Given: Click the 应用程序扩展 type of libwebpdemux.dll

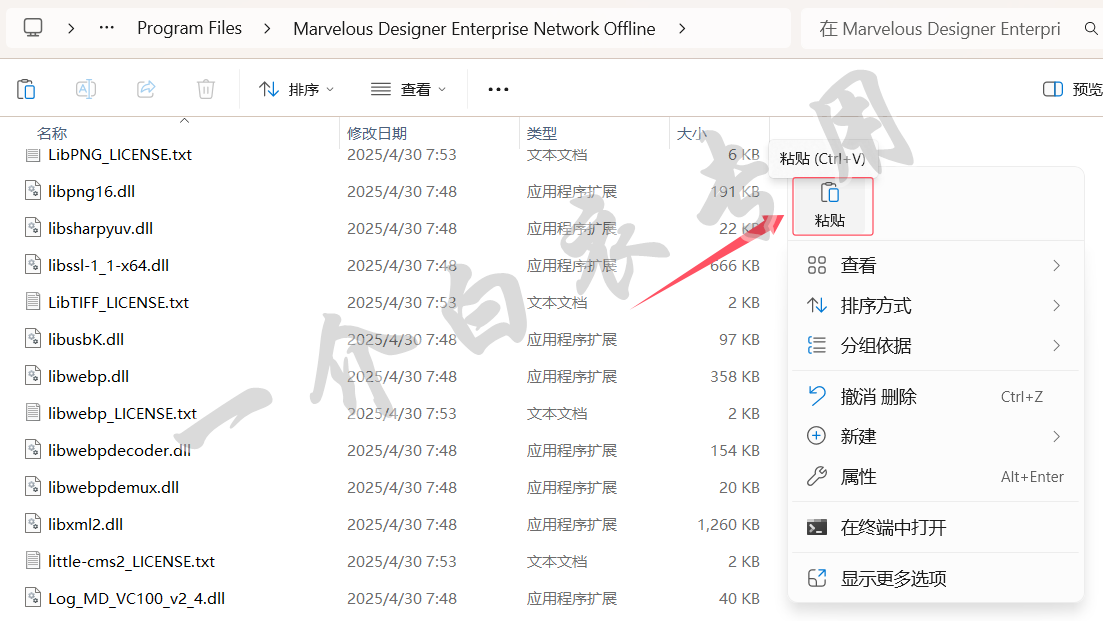Looking at the screenshot, I should click(572, 487).
